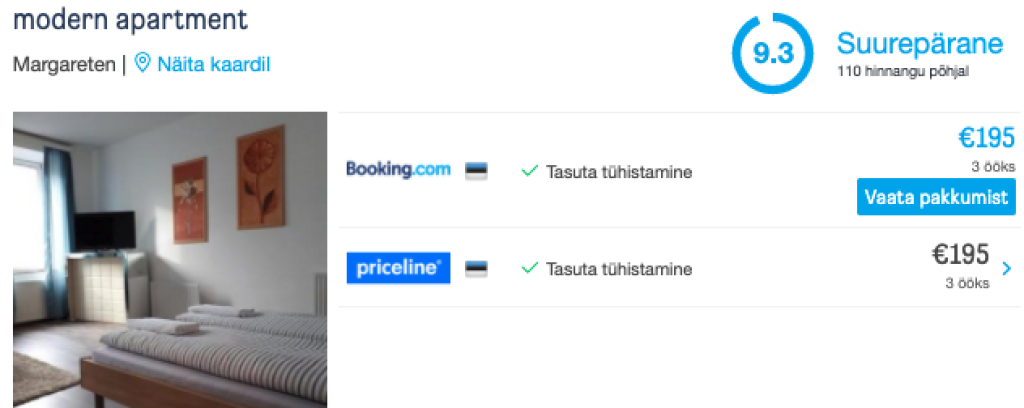Click the Booking.com logo
The height and width of the screenshot is (408, 1024).
398,170
